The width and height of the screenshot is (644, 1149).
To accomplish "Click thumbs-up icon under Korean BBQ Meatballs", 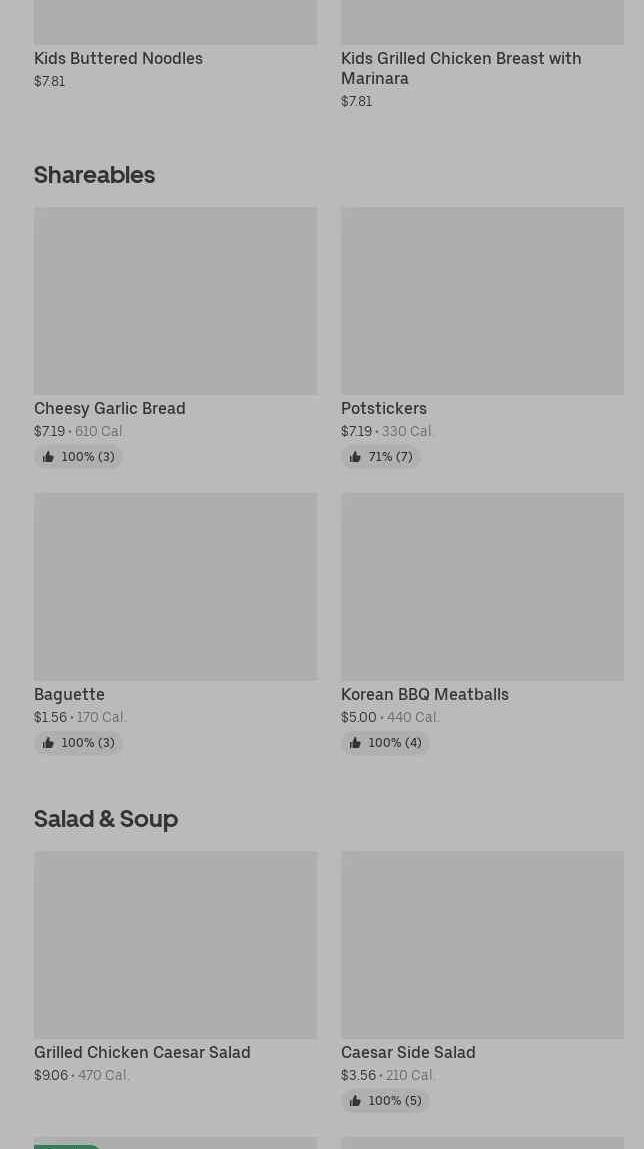I will (x=355, y=743).
